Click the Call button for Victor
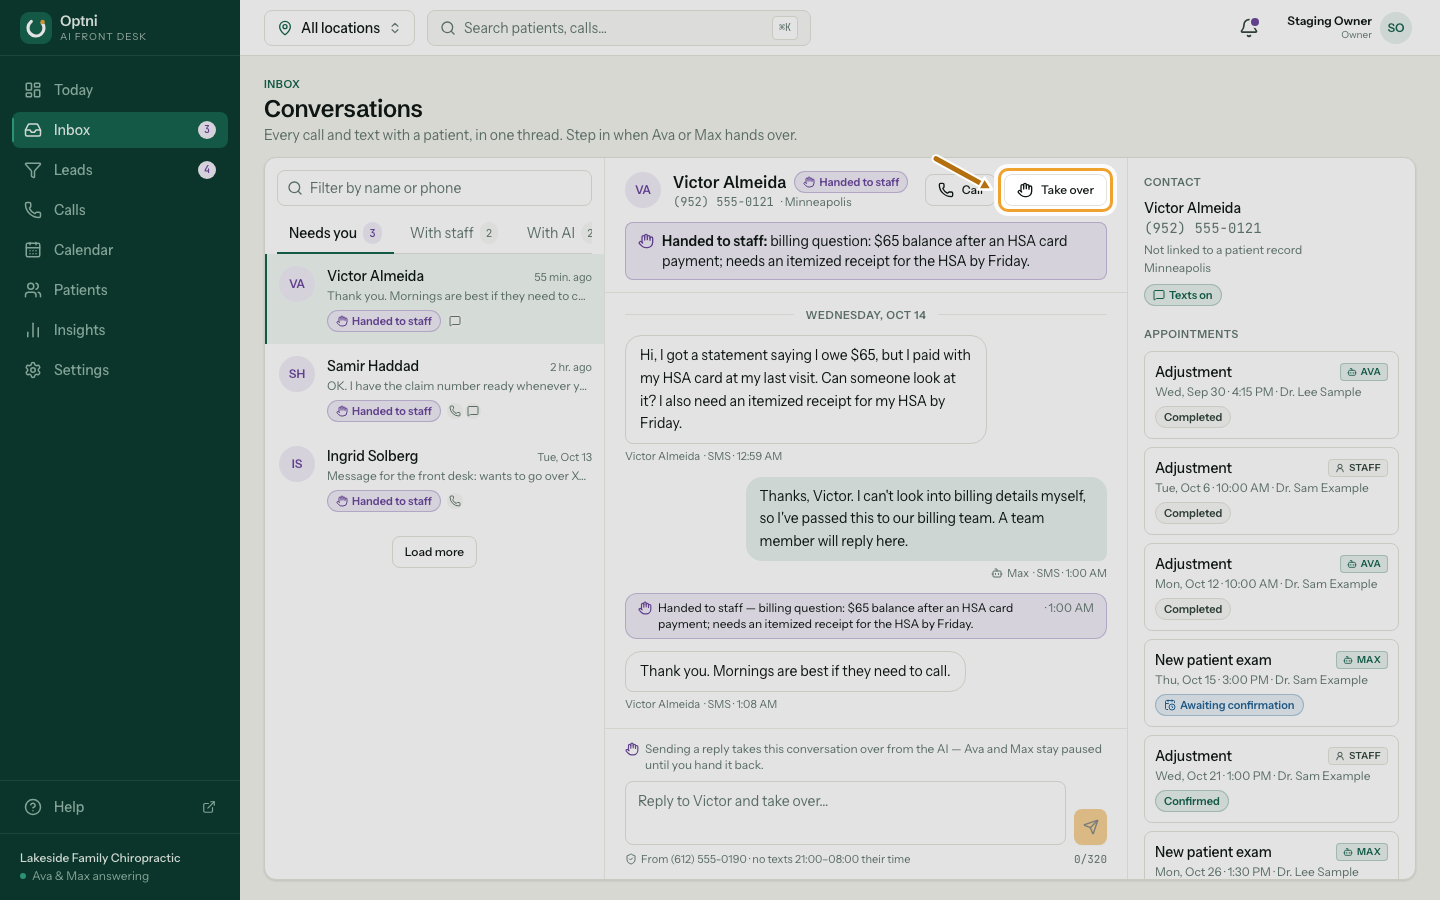 click(x=959, y=190)
